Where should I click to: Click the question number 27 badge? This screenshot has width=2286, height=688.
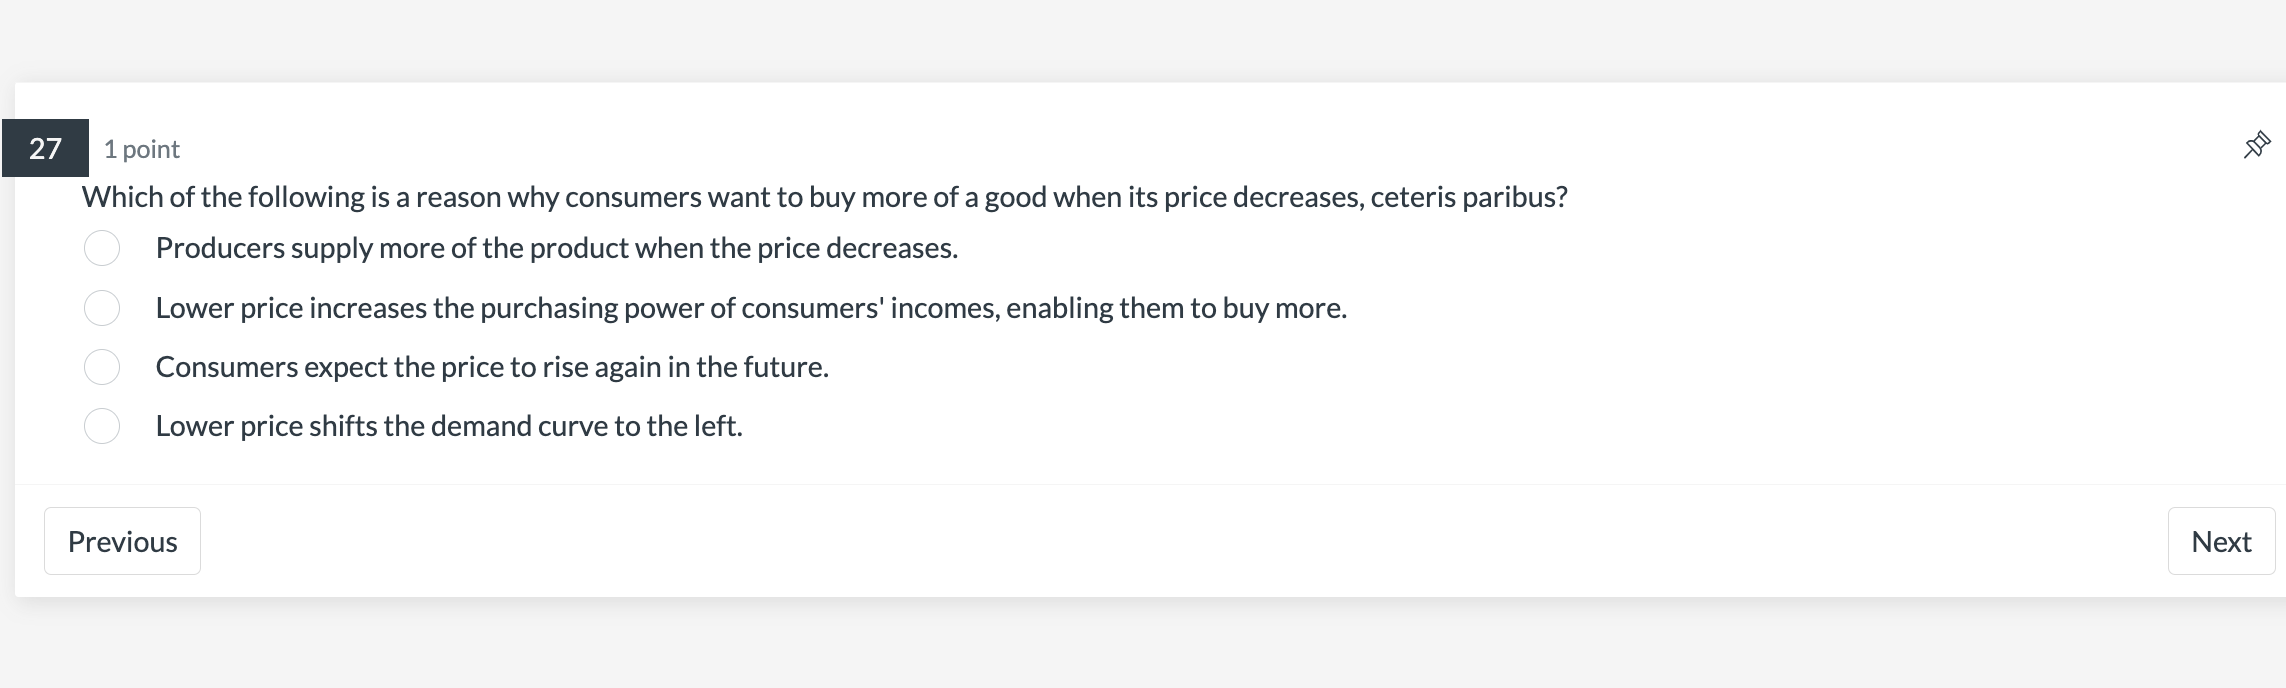[x=45, y=148]
